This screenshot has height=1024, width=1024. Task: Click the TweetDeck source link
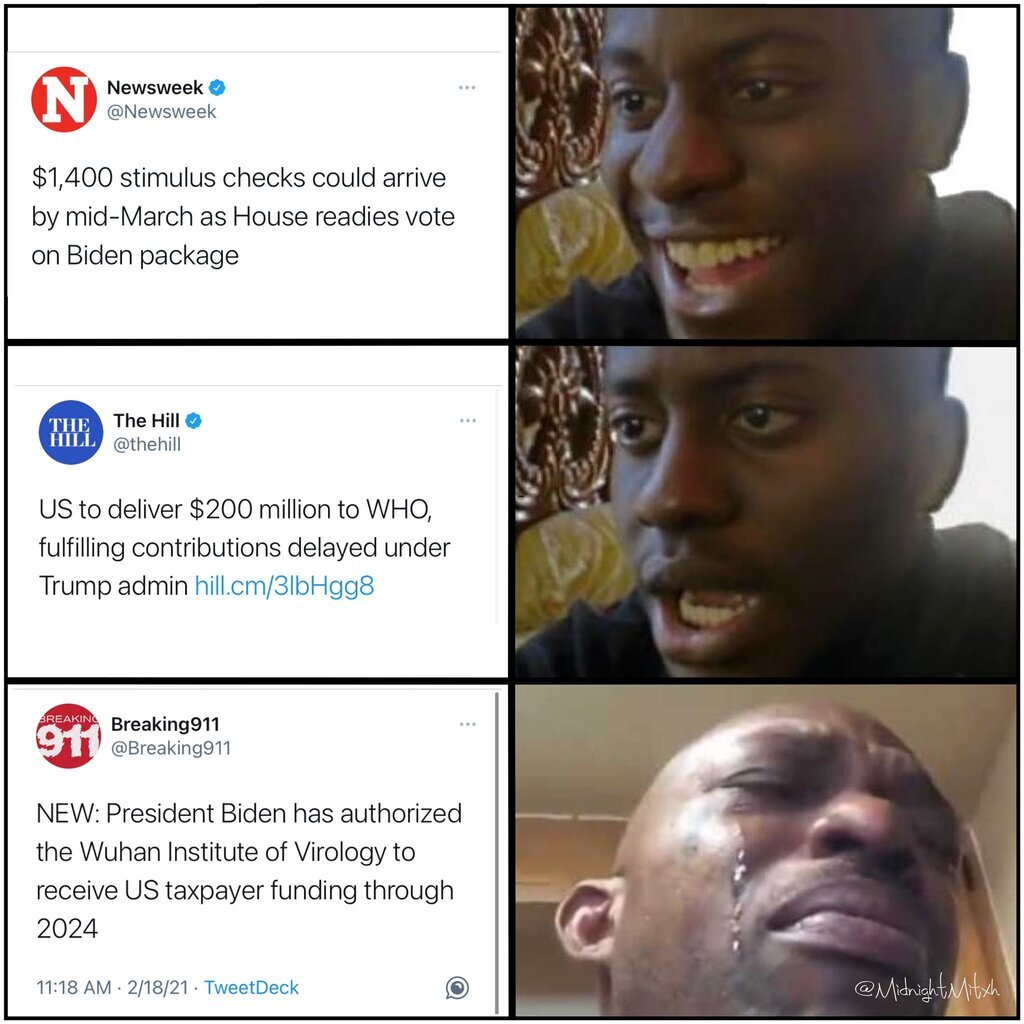251,987
